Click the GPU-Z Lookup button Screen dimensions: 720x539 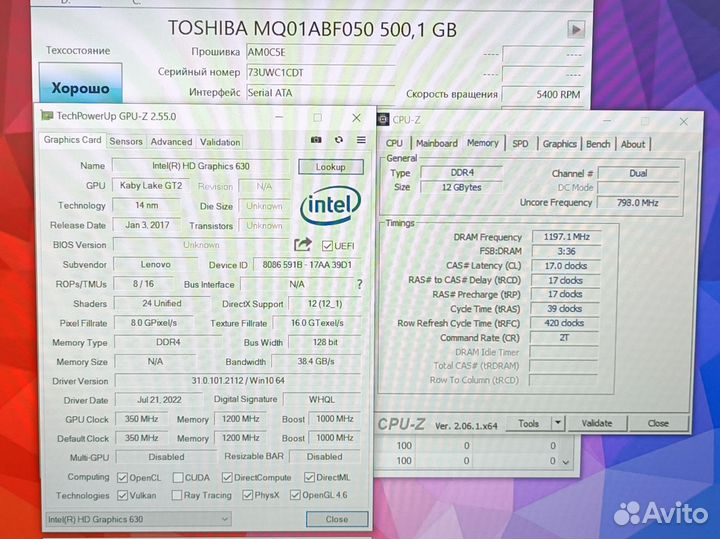(x=331, y=167)
